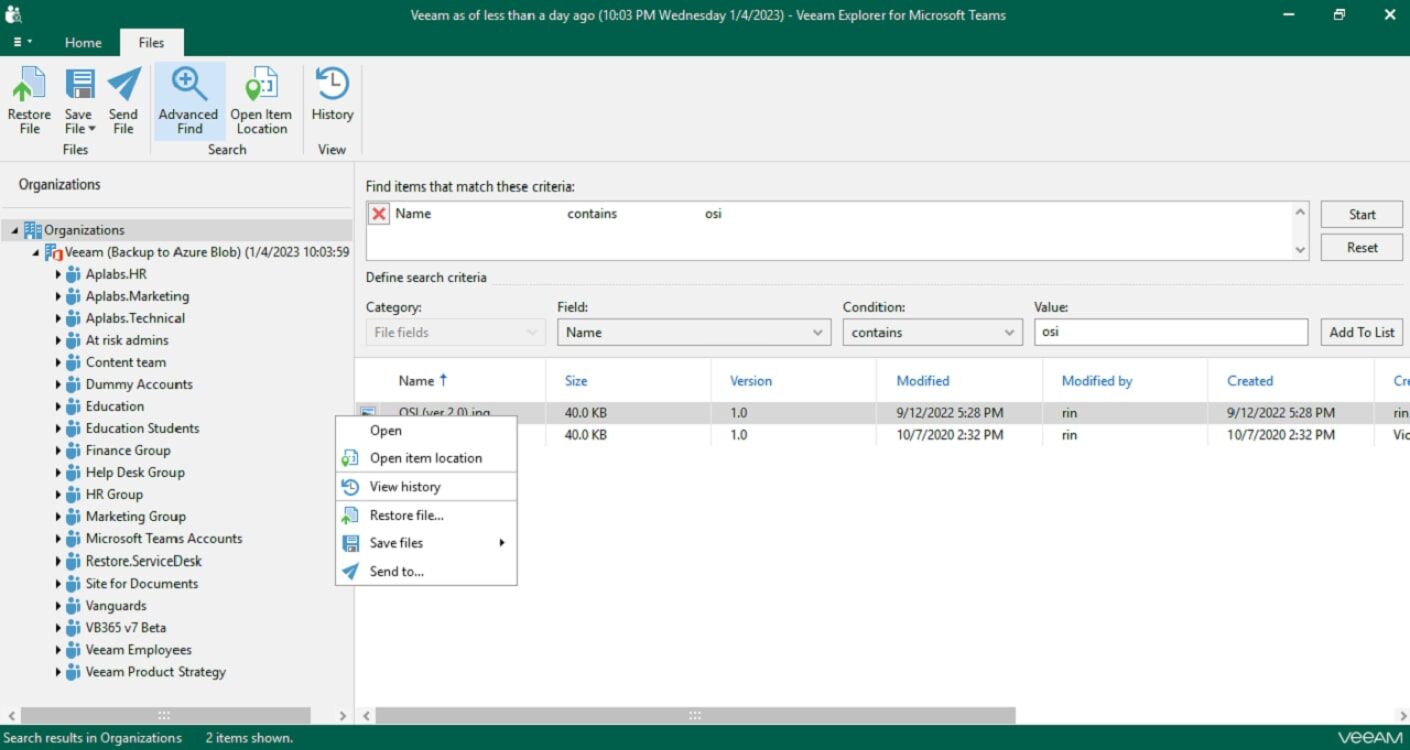Screen dimensions: 1410x750
Task: Select the HR Group team icon
Action: pos(73,494)
